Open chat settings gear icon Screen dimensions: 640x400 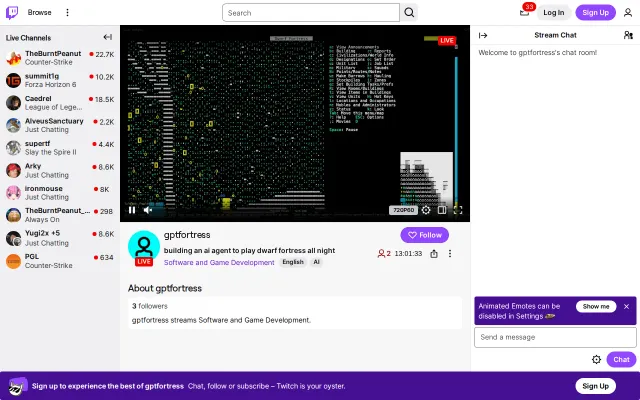point(596,359)
